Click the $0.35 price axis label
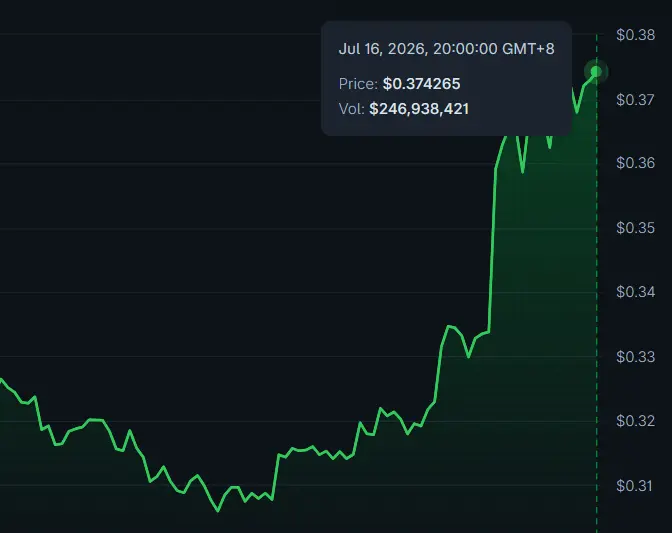The width and height of the screenshot is (672, 533). click(x=635, y=228)
